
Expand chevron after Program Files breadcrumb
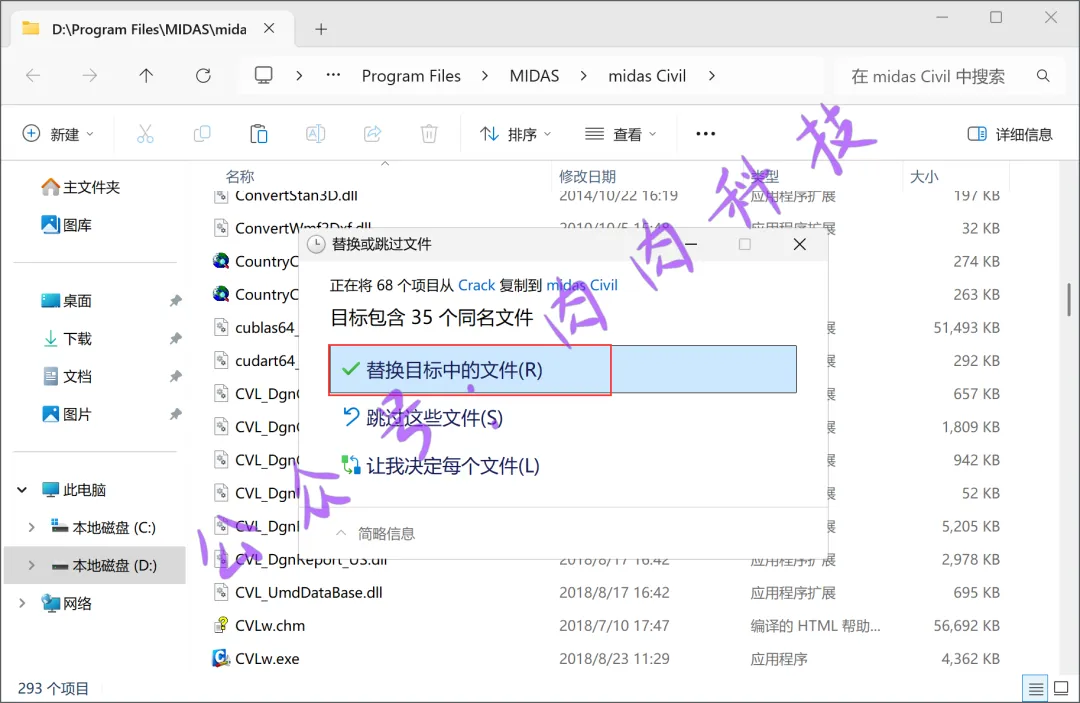point(485,76)
